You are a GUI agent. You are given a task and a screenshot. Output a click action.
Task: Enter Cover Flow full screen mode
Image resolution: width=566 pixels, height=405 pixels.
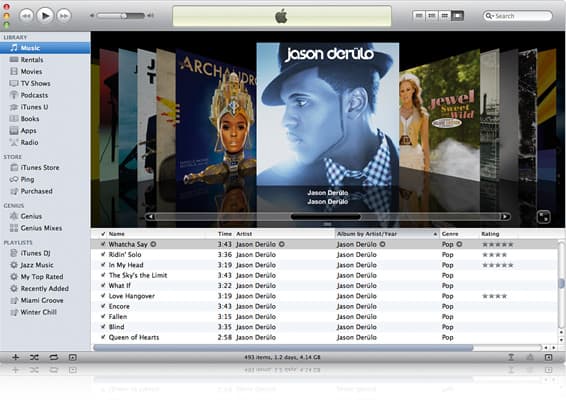(x=544, y=217)
